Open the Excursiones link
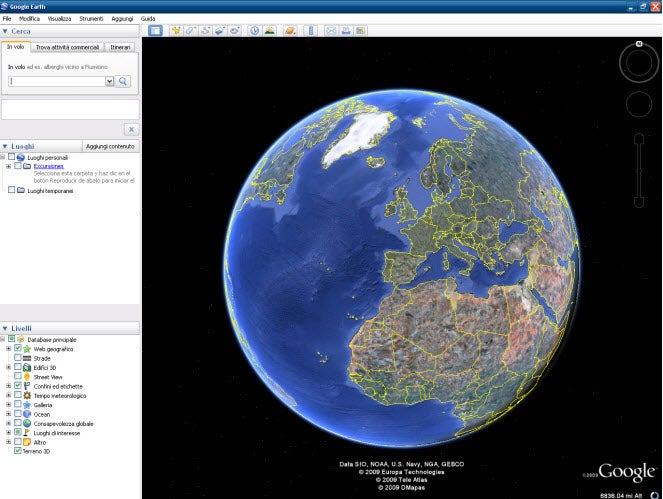Image resolution: width=663 pixels, height=499 pixels. click(49, 166)
